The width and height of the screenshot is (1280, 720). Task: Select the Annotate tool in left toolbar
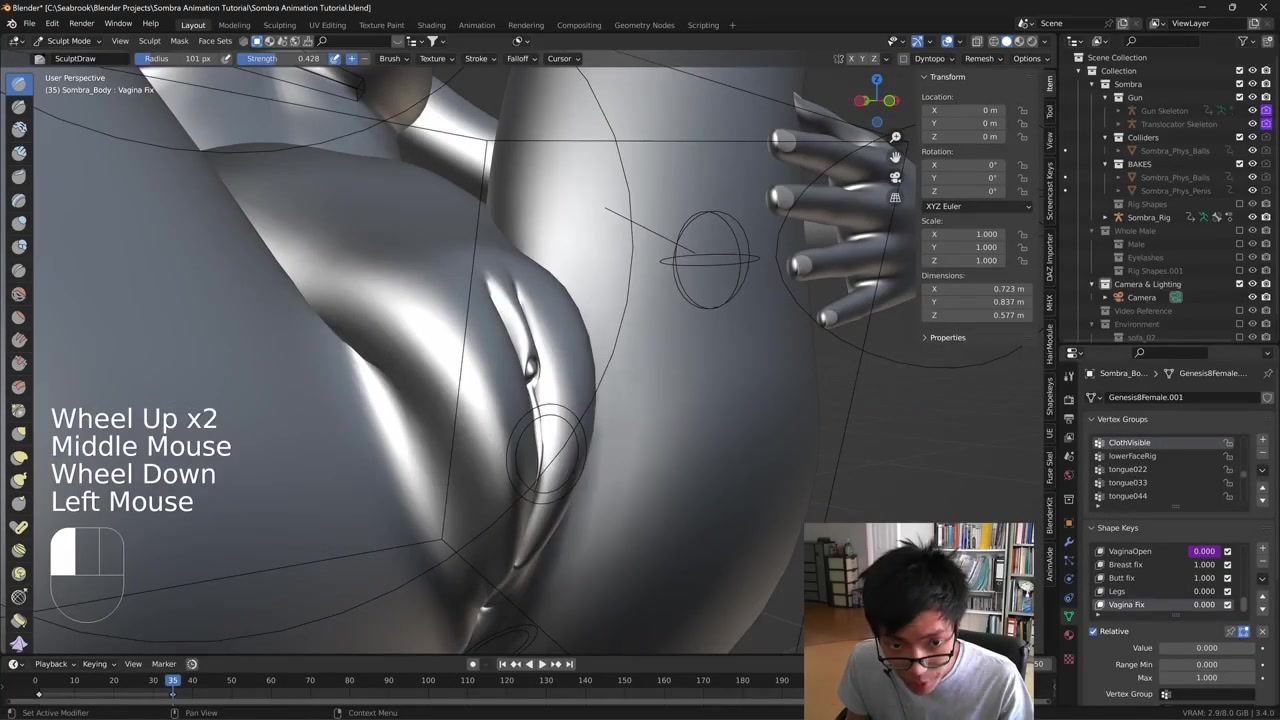19,527
